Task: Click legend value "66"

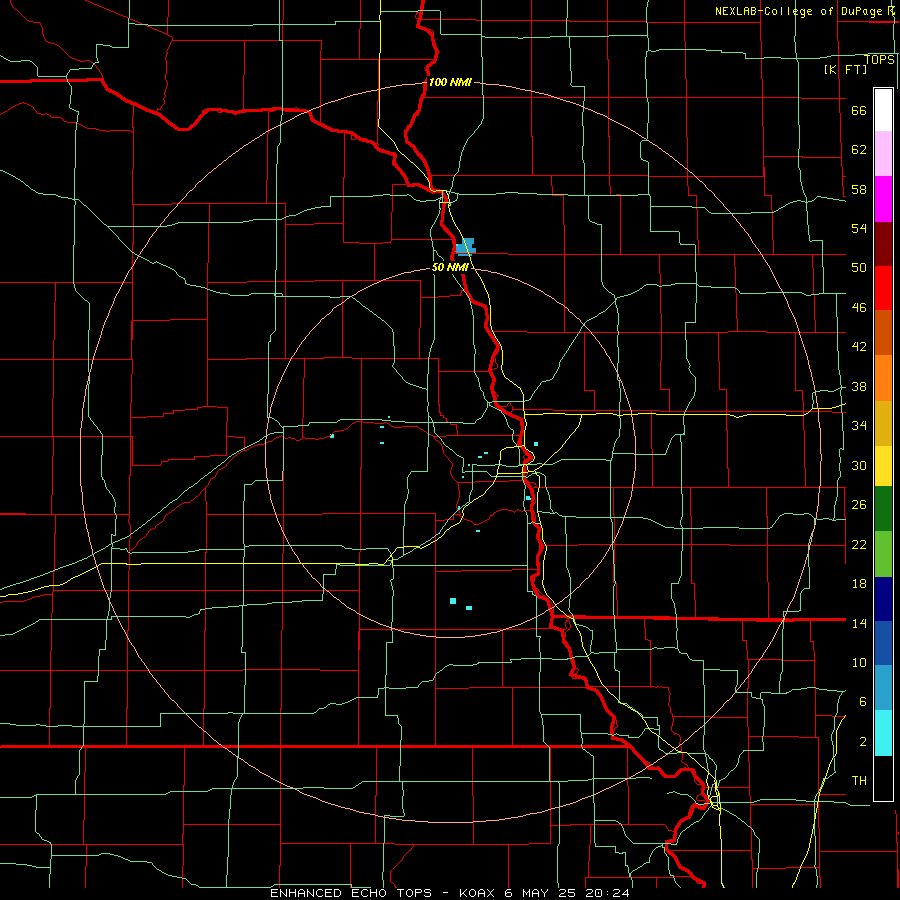Action: tap(859, 111)
